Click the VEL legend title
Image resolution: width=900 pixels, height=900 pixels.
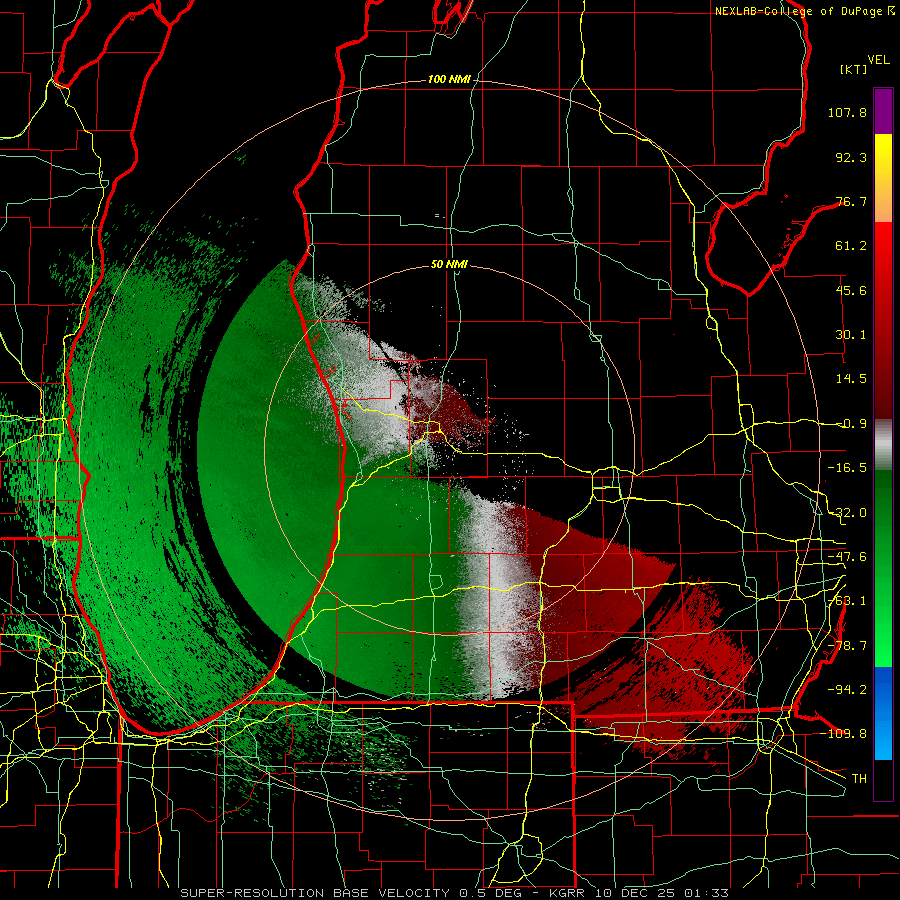pos(878,60)
